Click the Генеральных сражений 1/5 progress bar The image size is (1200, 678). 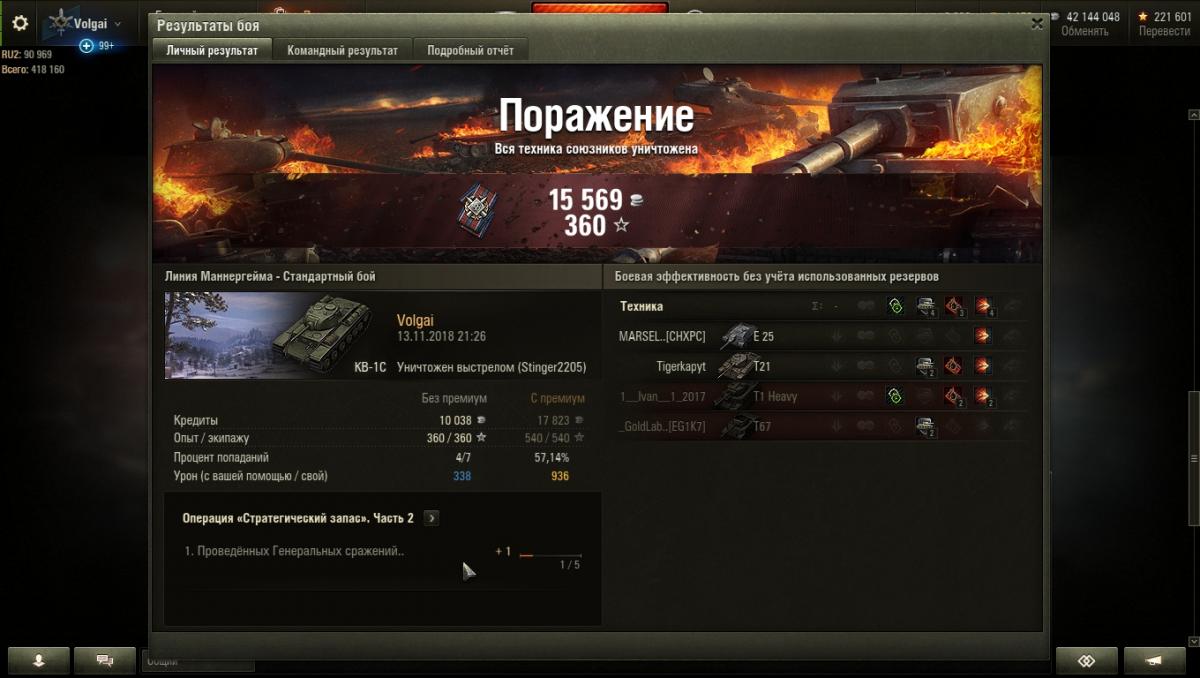click(x=550, y=555)
